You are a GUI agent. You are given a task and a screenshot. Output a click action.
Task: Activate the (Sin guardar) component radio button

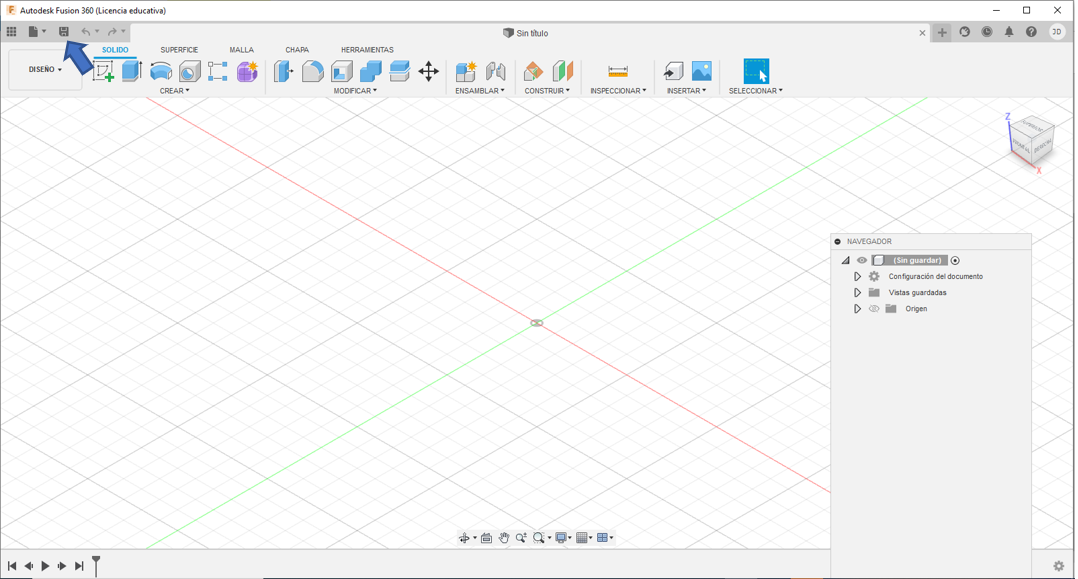955,261
